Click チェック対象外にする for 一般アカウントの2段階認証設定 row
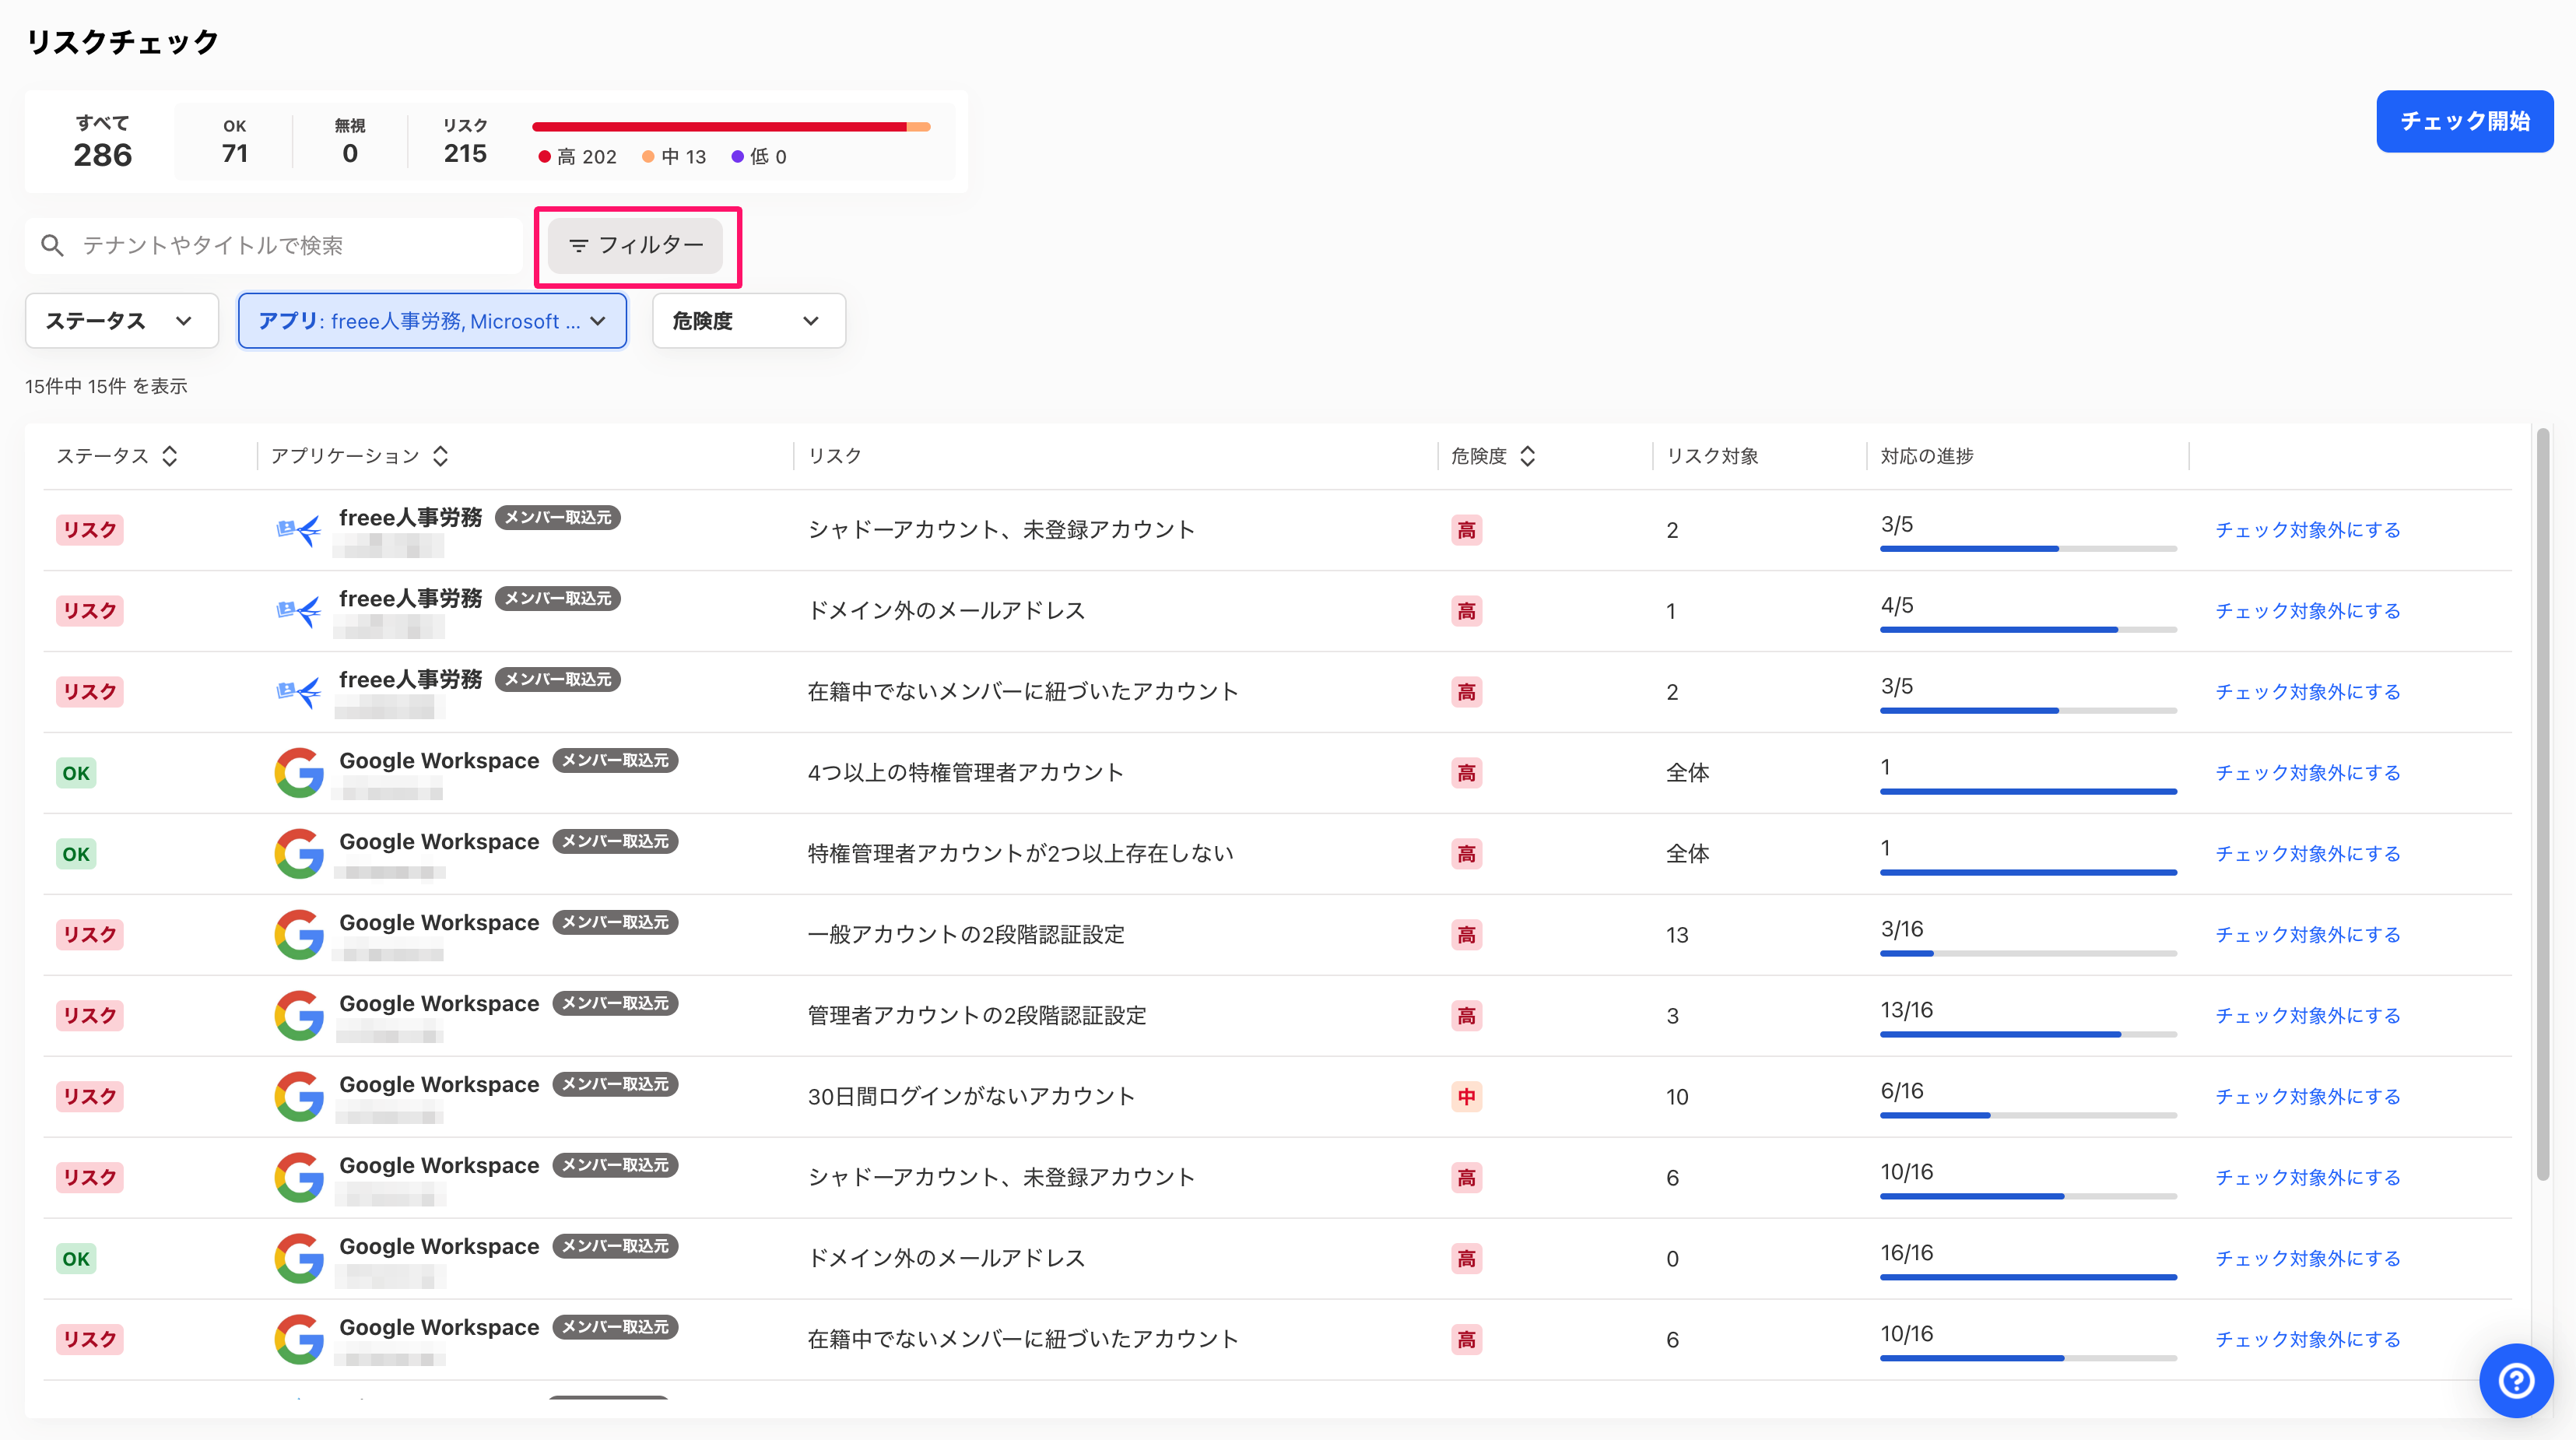Image resolution: width=2576 pixels, height=1440 pixels. (2308, 935)
